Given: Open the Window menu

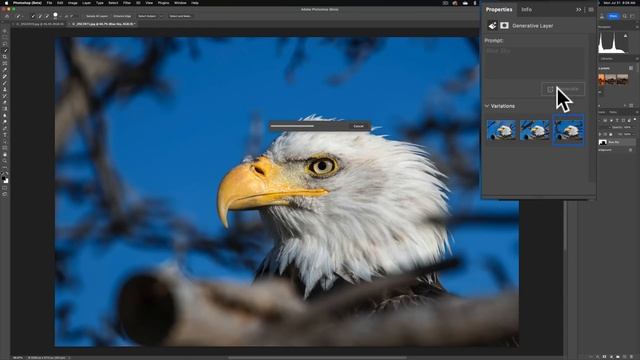Looking at the screenshot, I should 180,3.
